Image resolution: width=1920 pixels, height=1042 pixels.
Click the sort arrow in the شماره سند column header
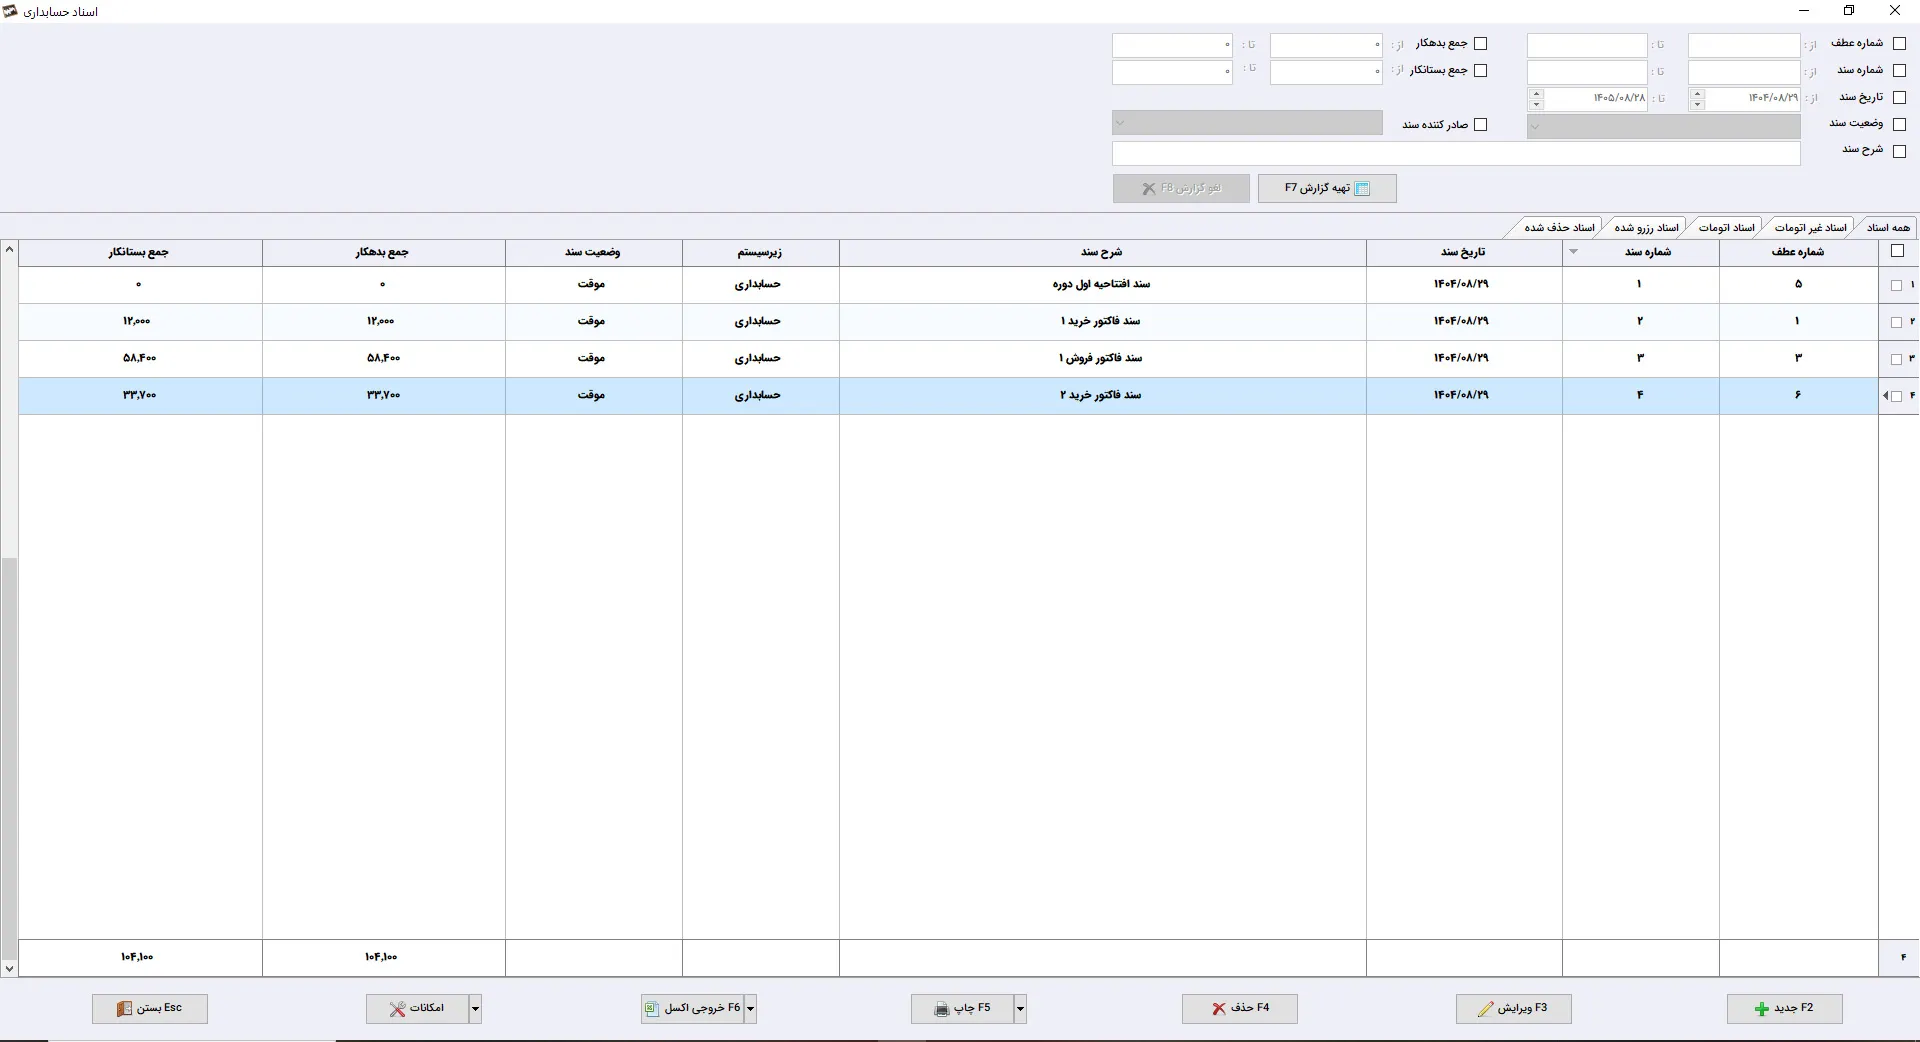pyautogui.click(x=1573, y=252)
